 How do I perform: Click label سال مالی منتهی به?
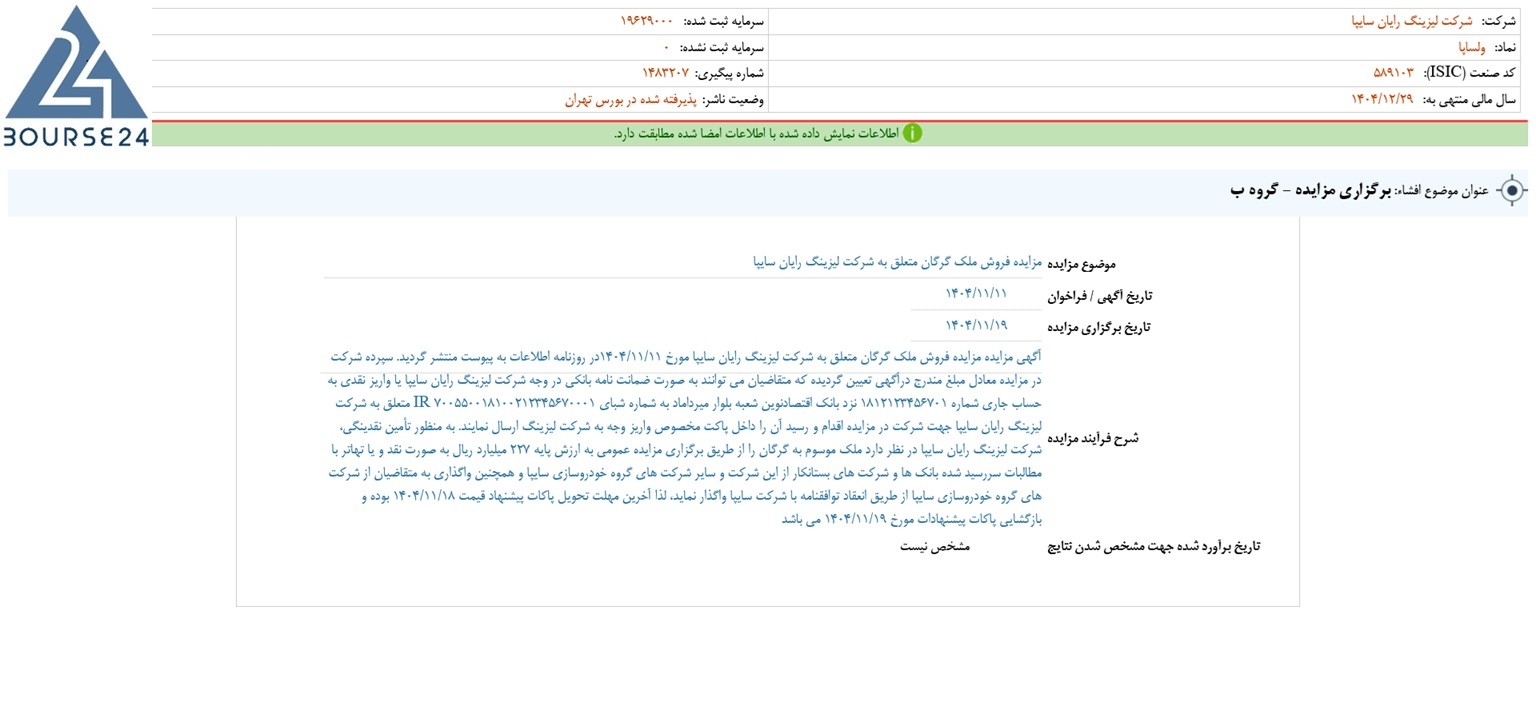click(x=1469, y=99)
